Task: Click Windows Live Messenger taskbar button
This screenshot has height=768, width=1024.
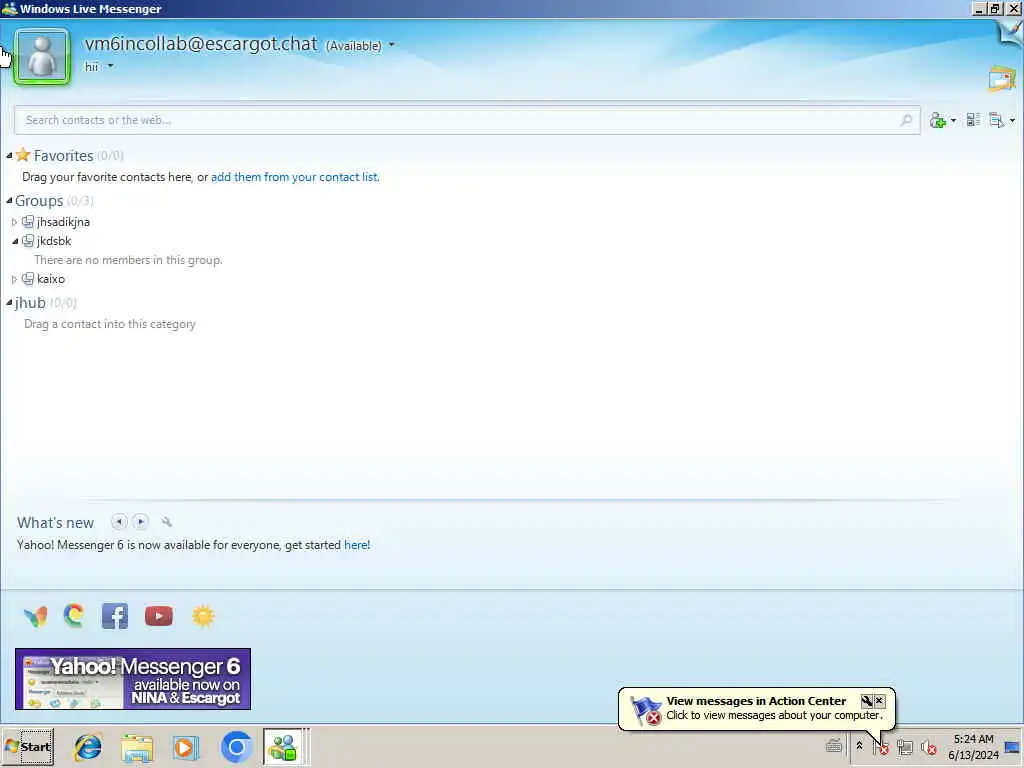Action: [x=283, y=746]
